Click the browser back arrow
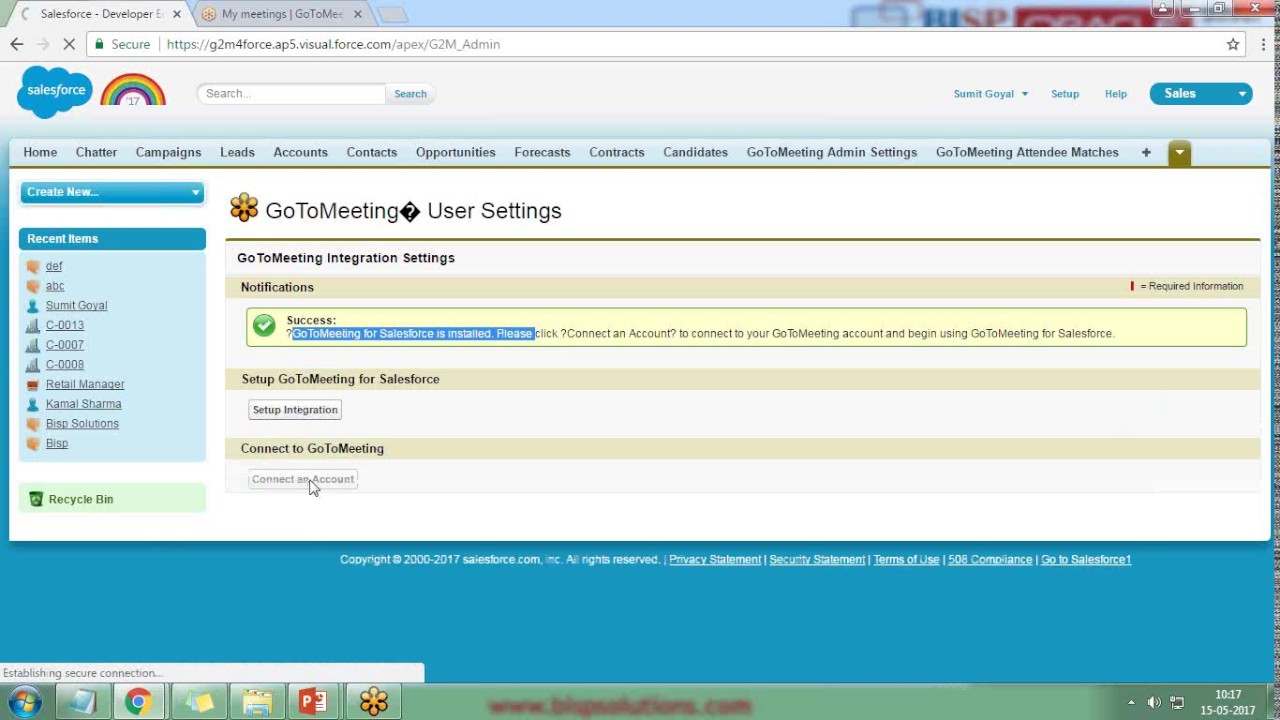 pos(17,44)
